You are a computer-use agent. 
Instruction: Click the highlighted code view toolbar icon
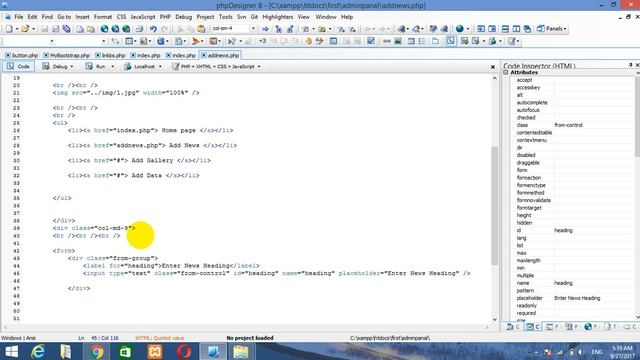[451, 41]
